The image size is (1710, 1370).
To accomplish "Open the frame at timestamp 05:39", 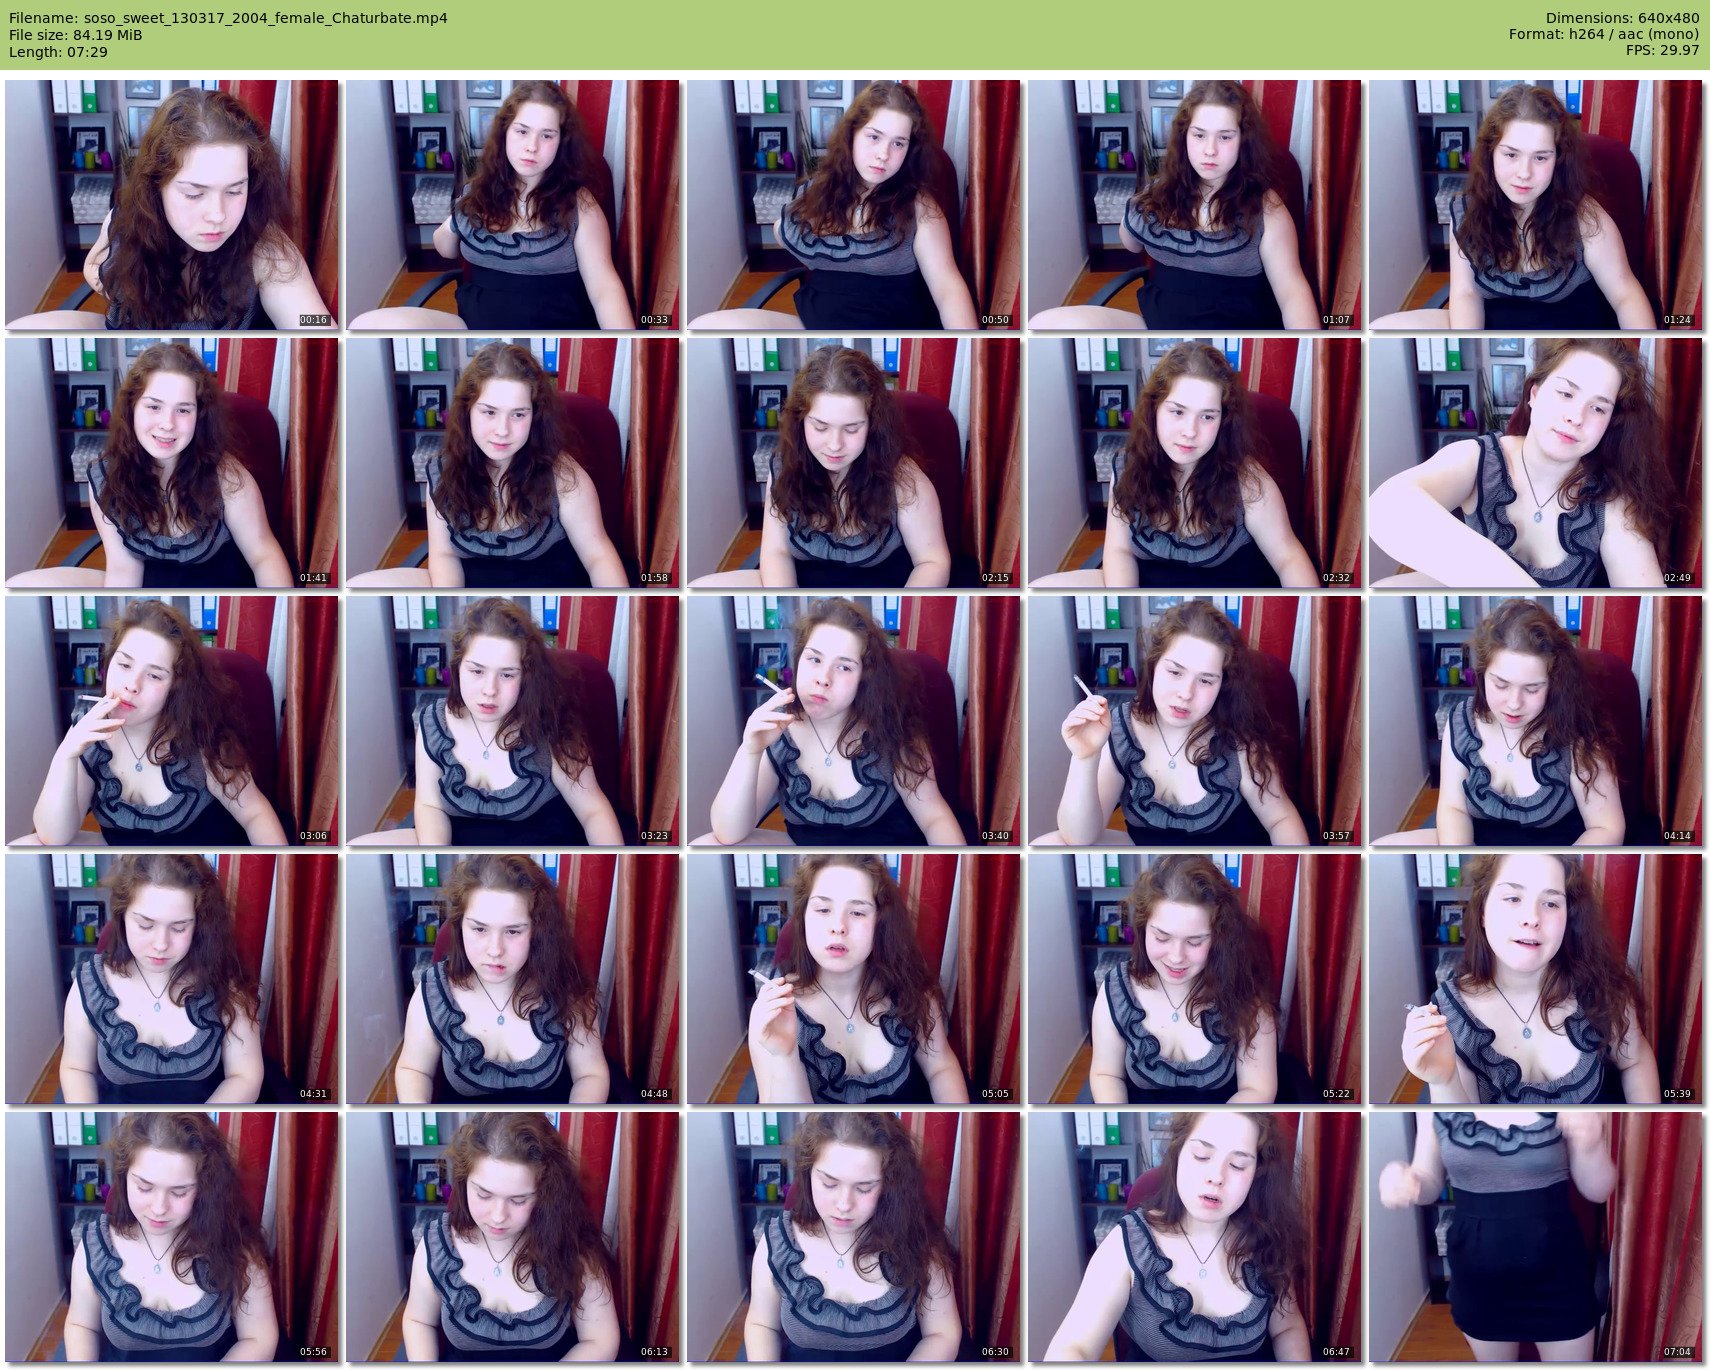I will [1535, 979].
